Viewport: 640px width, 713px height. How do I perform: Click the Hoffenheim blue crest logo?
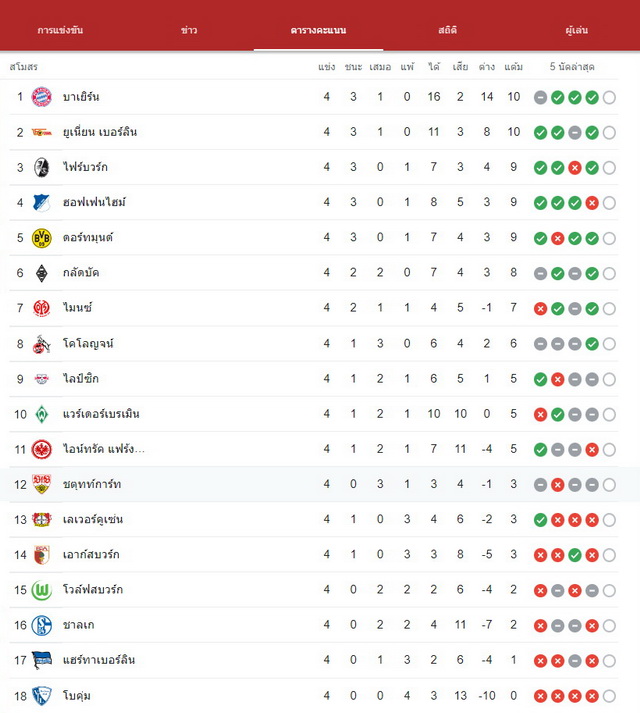pos(41,203)
